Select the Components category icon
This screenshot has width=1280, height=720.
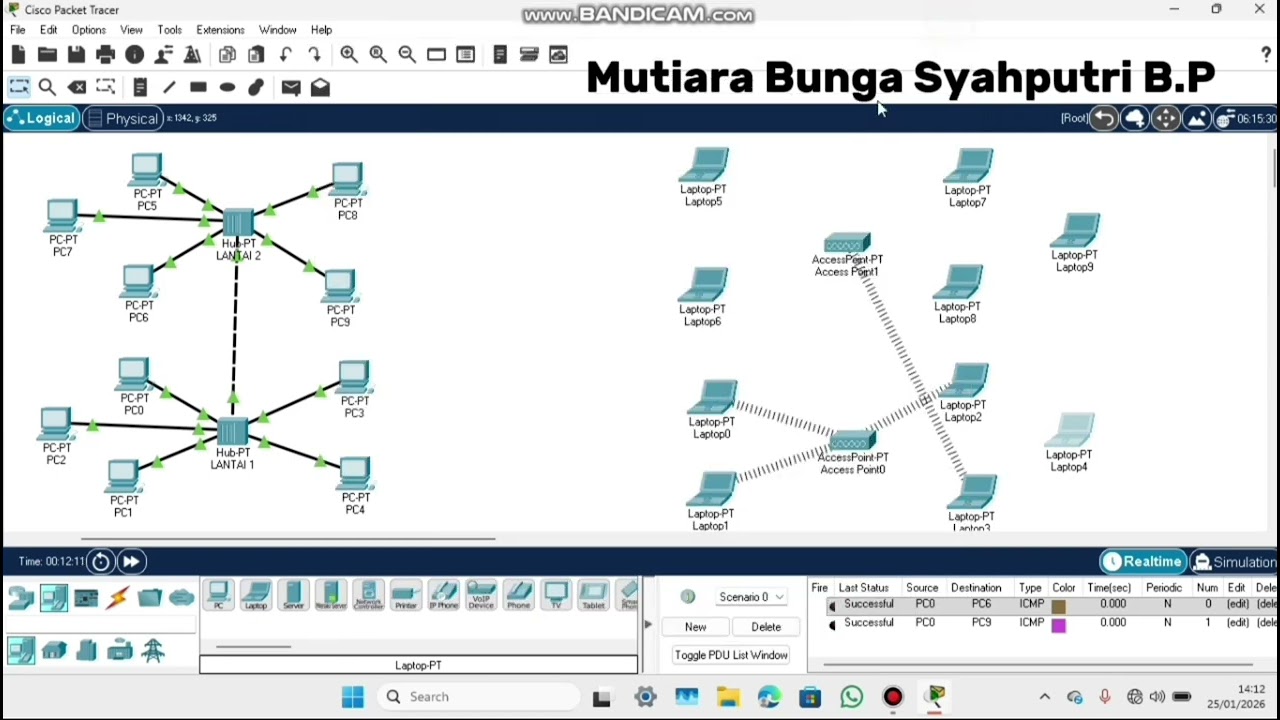tap(85, 598)
